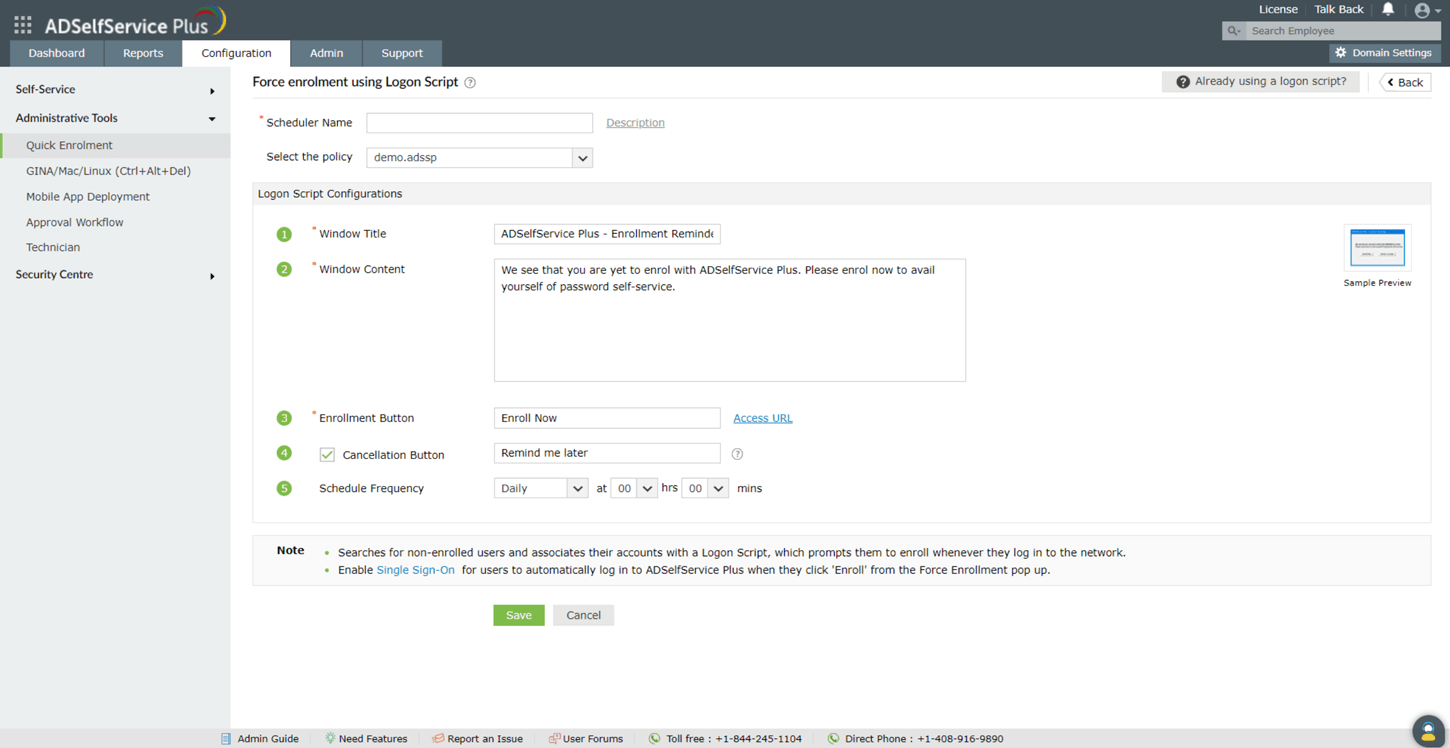Click the Direct Phone icon
The height and width of the screenshot is (748, 1450).
tap(833, 739)
